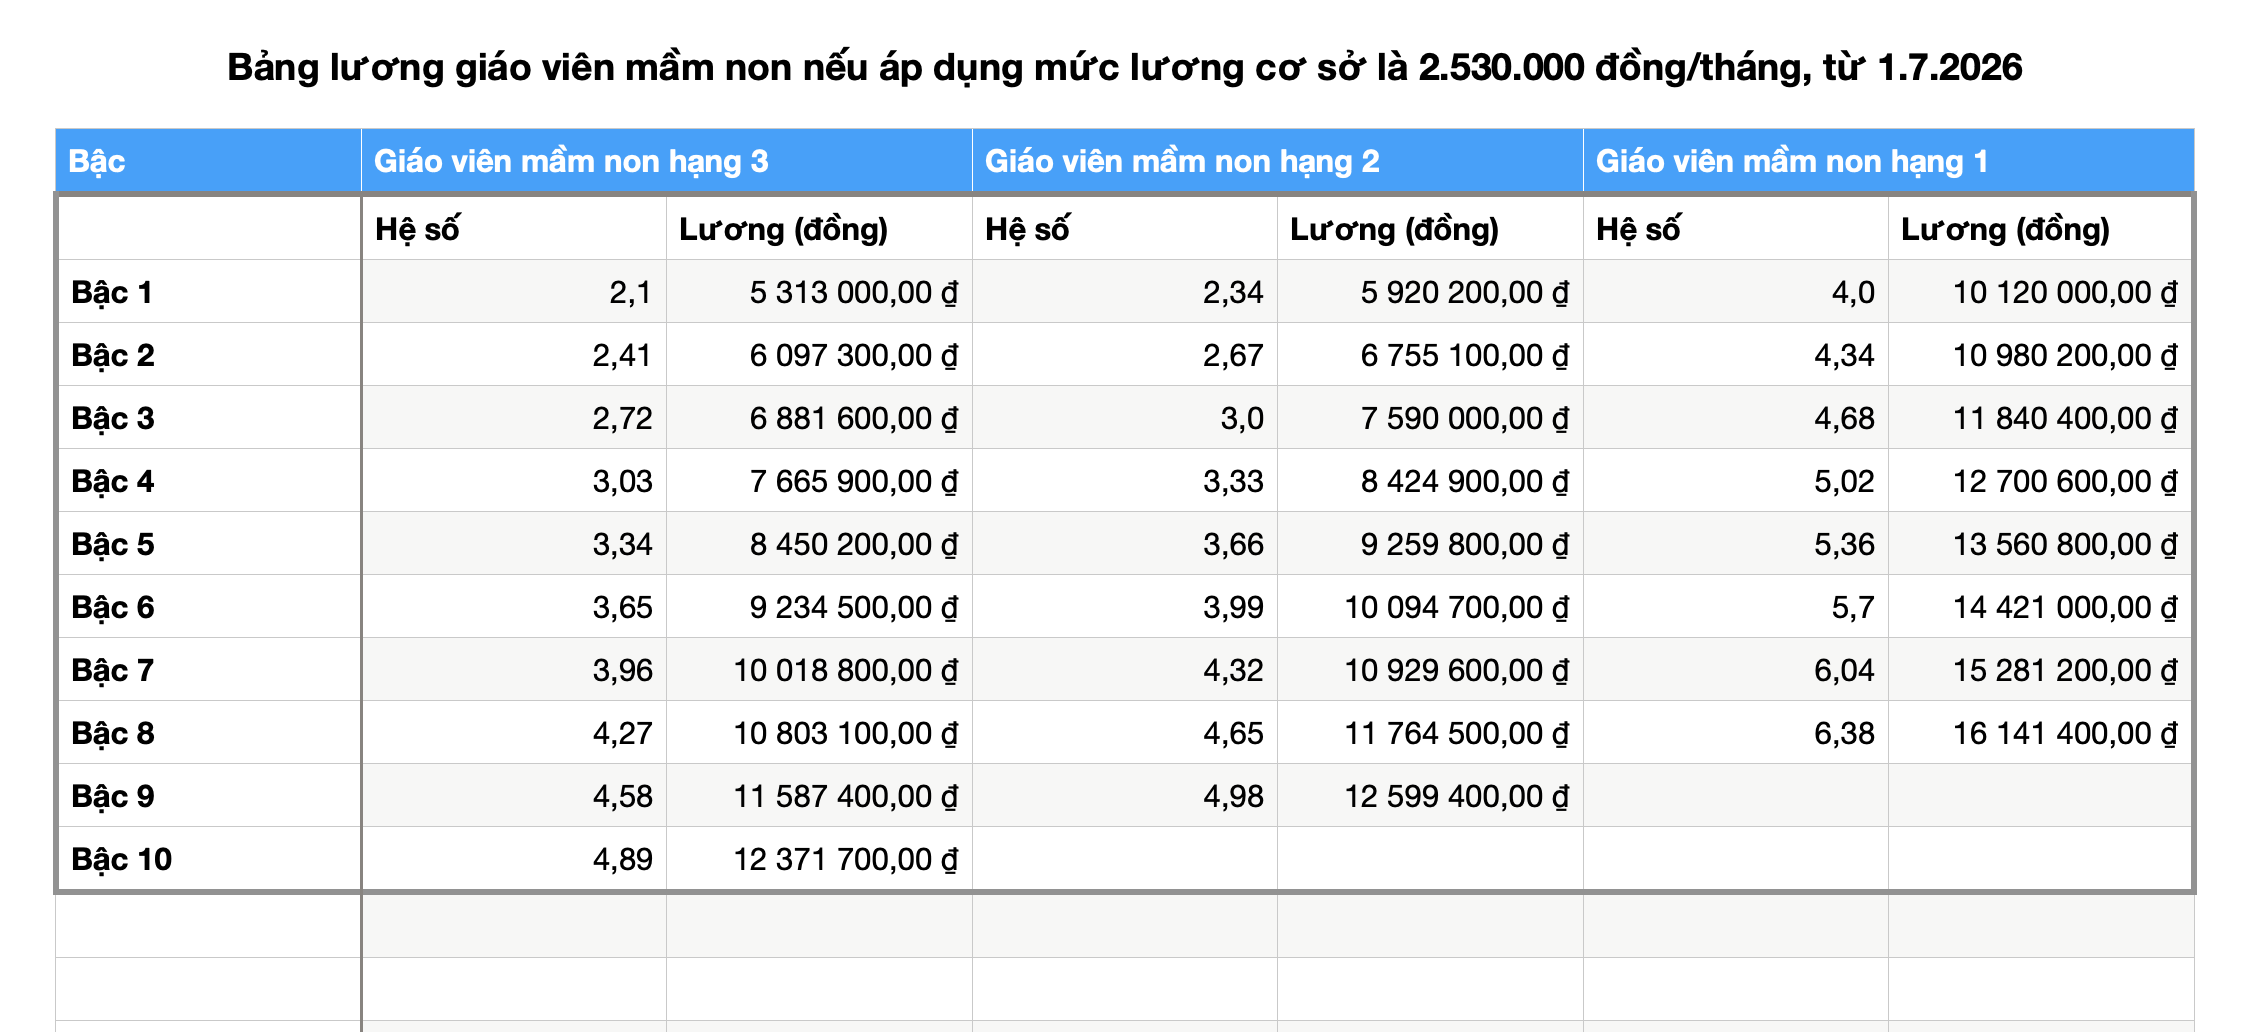The height and width of the screenshot is (1032, 2260).
Task: Click the cell with hệ số 2,72
Action: [514, 418]
